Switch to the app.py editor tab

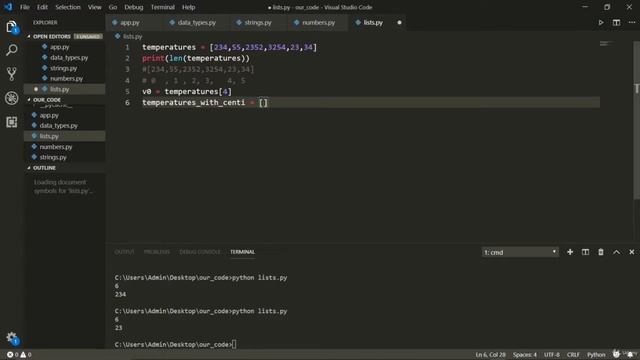tap(130, 22)
